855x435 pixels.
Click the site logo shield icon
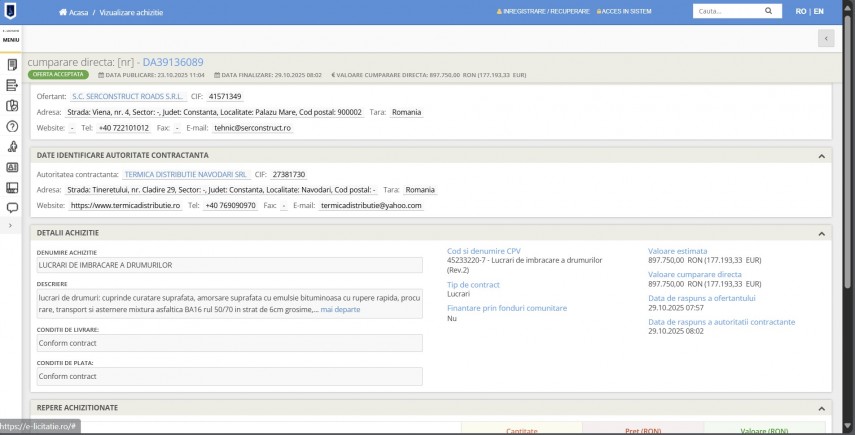(10, 11)
